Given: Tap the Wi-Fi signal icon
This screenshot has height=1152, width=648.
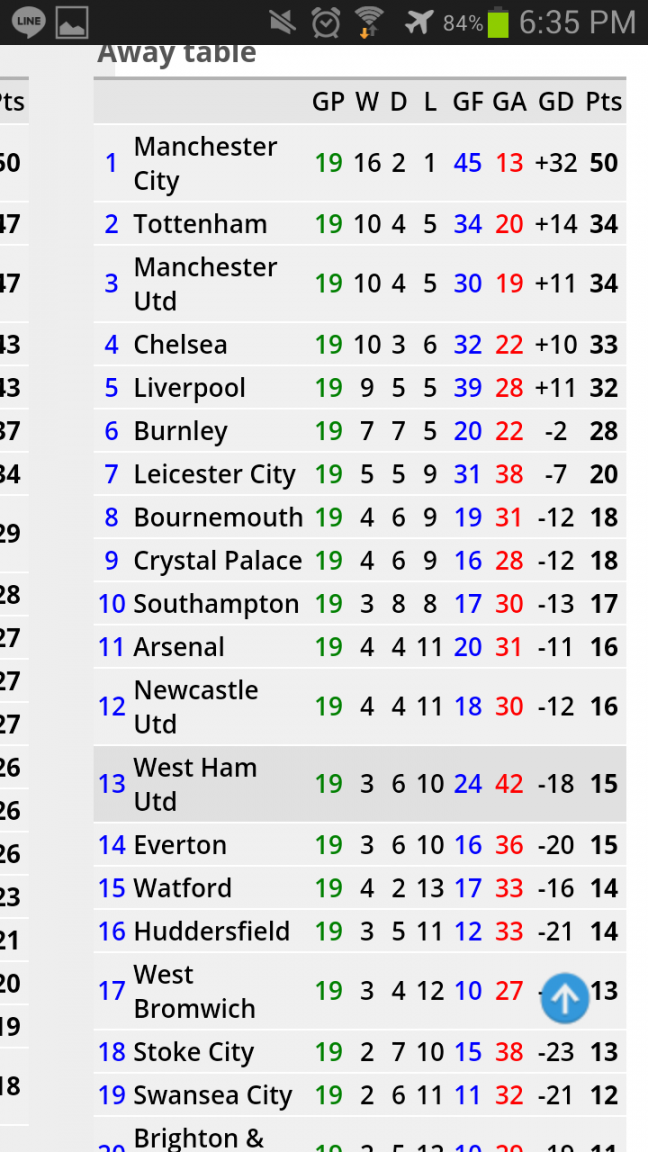Looking at the screenshot, I should (x=367, y=22).
